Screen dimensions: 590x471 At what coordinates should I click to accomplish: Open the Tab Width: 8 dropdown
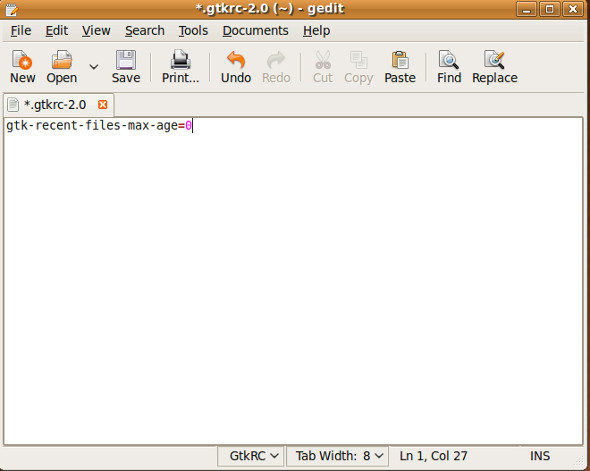[x=338, y=456]
